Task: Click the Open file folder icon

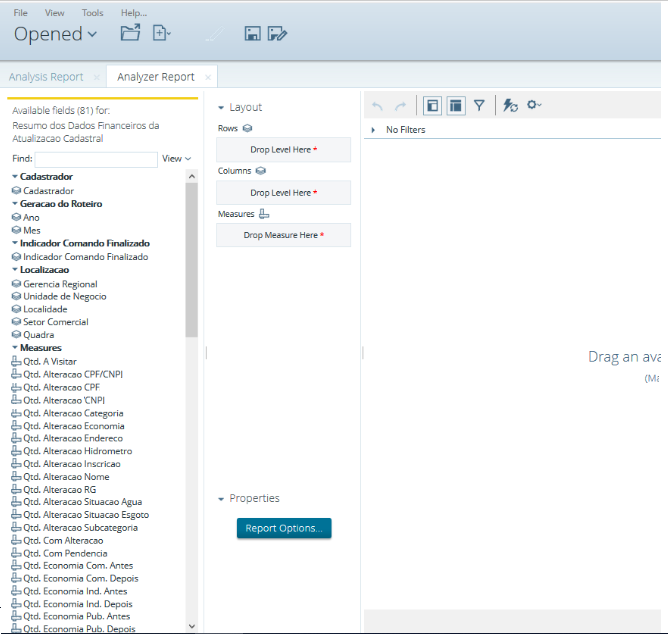Action: coord(130,33)
